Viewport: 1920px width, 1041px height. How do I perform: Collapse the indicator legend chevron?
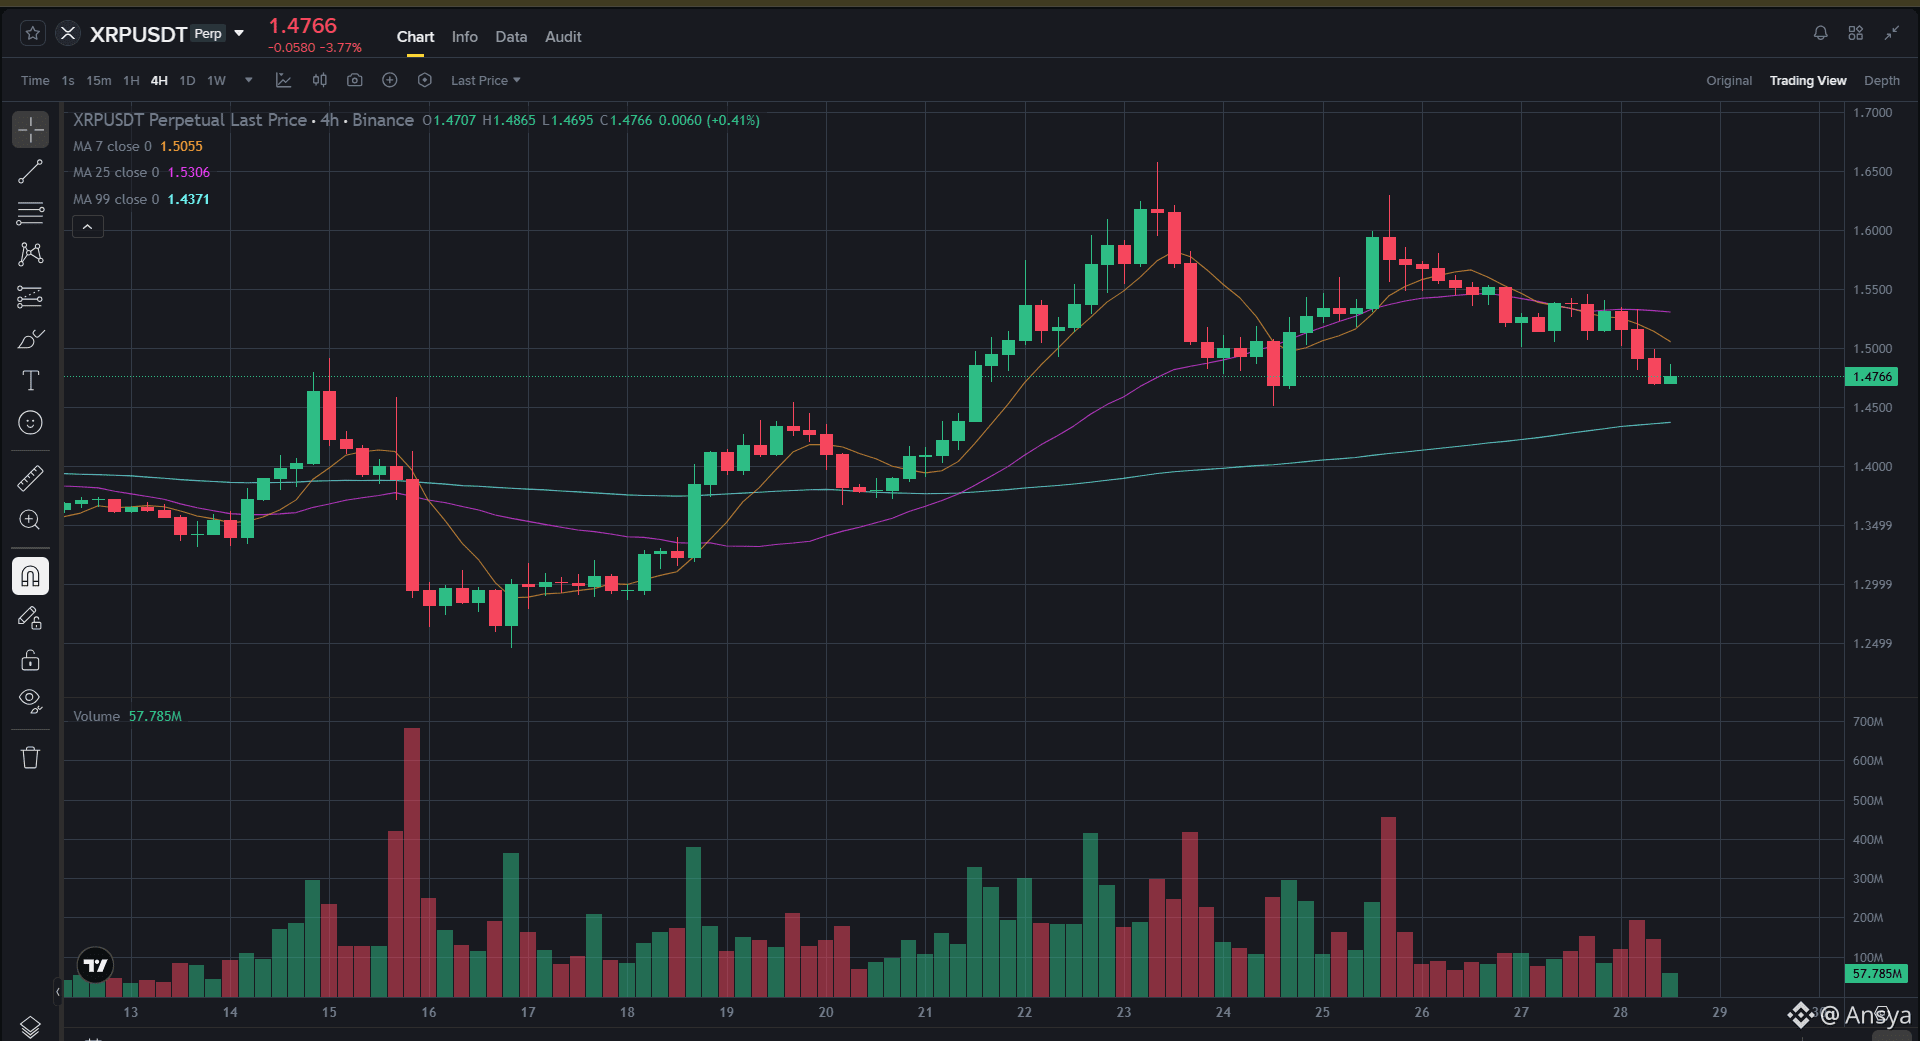point(88,227)
